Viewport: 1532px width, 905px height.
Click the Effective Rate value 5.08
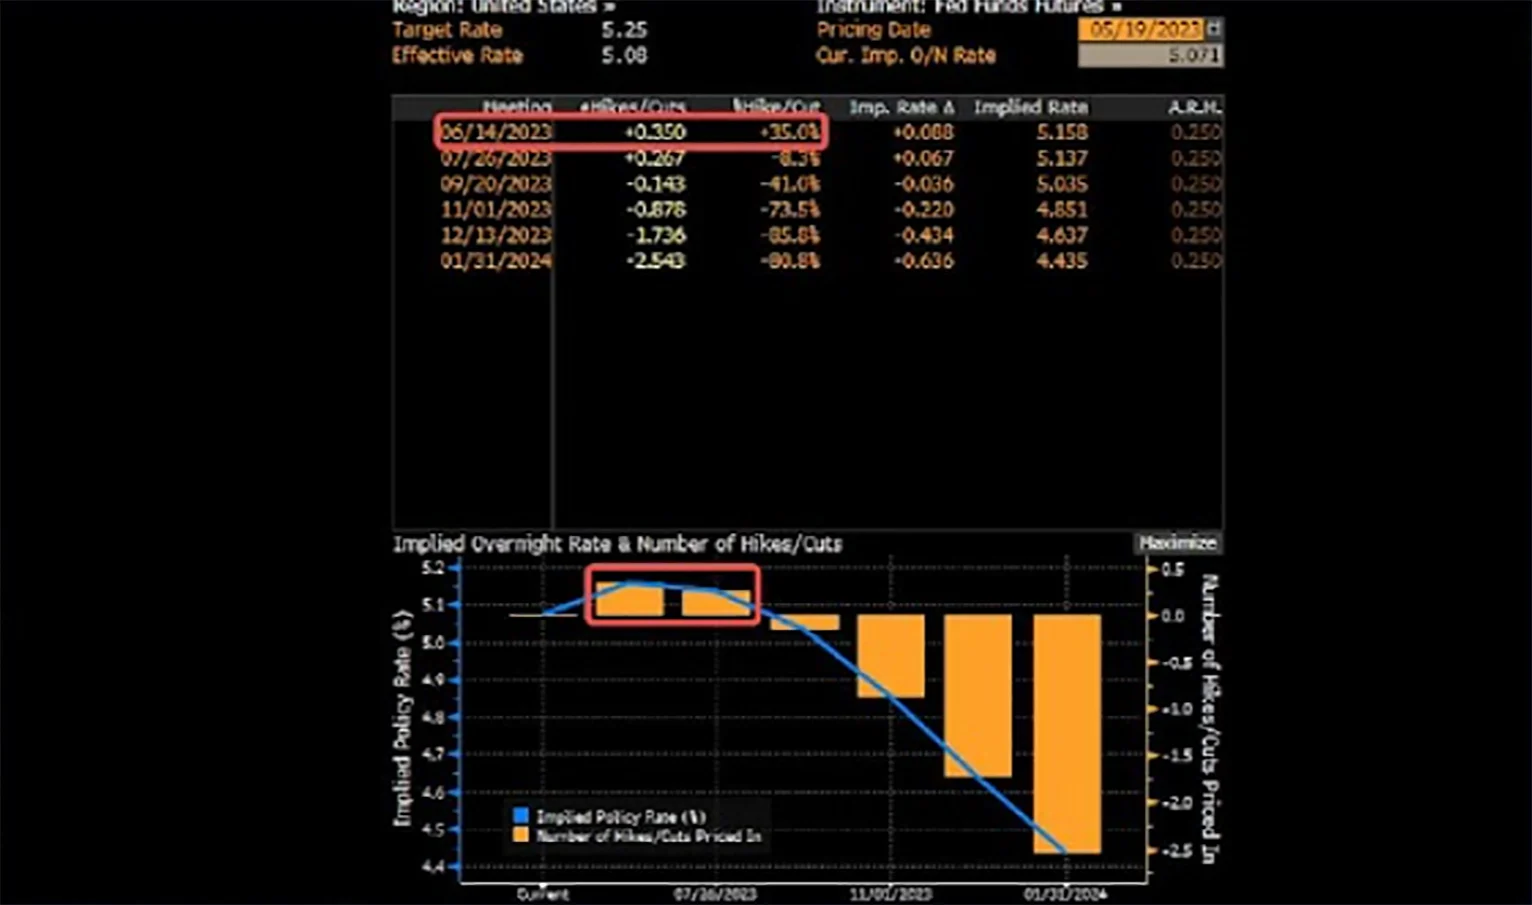tap(624, 55)
